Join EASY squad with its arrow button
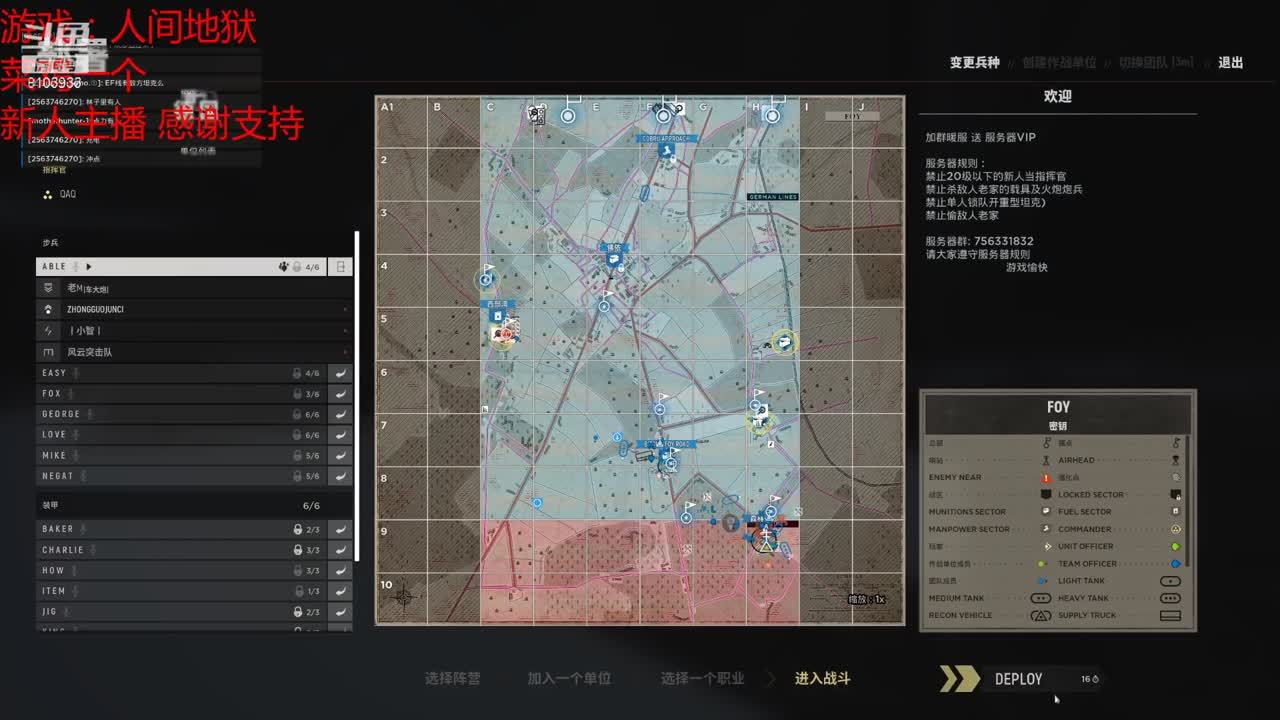The image size is (1280, 720). 341,373
